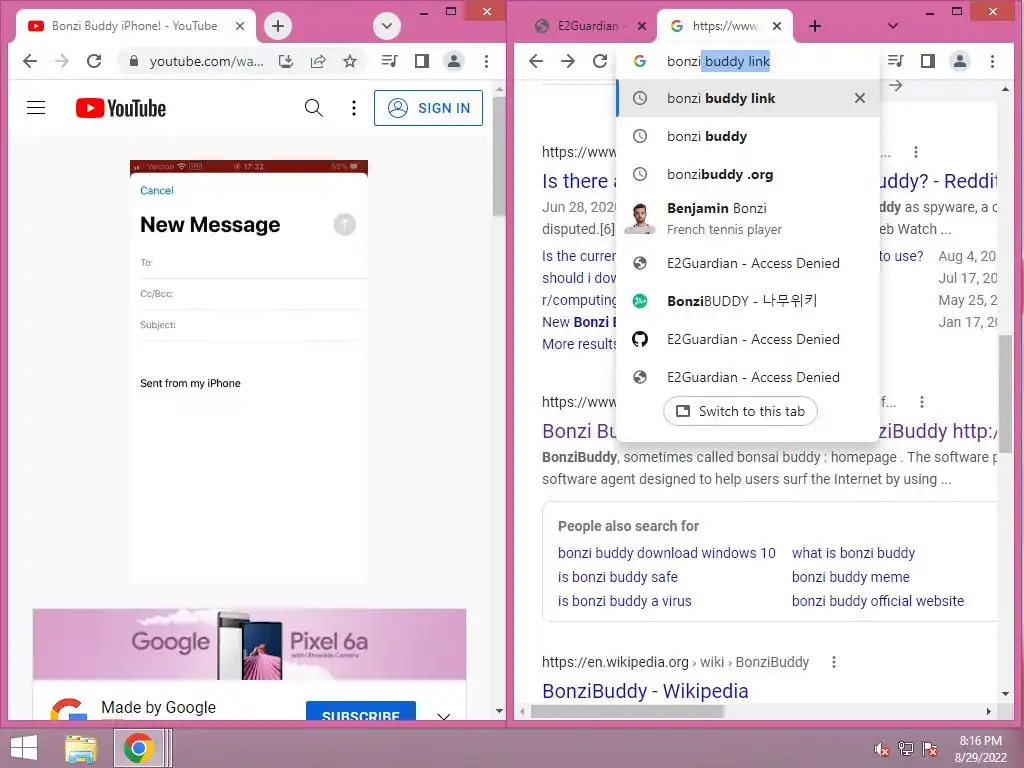1024x768 pixels.
Task: Expand tab search dropdown in YouTube window
Action: pos(387,26)
